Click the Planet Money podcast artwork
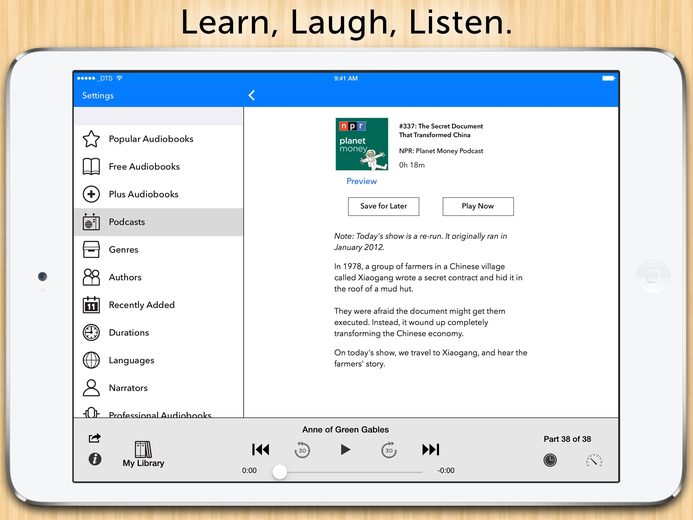The image size is (693, 520). point(362,144)
